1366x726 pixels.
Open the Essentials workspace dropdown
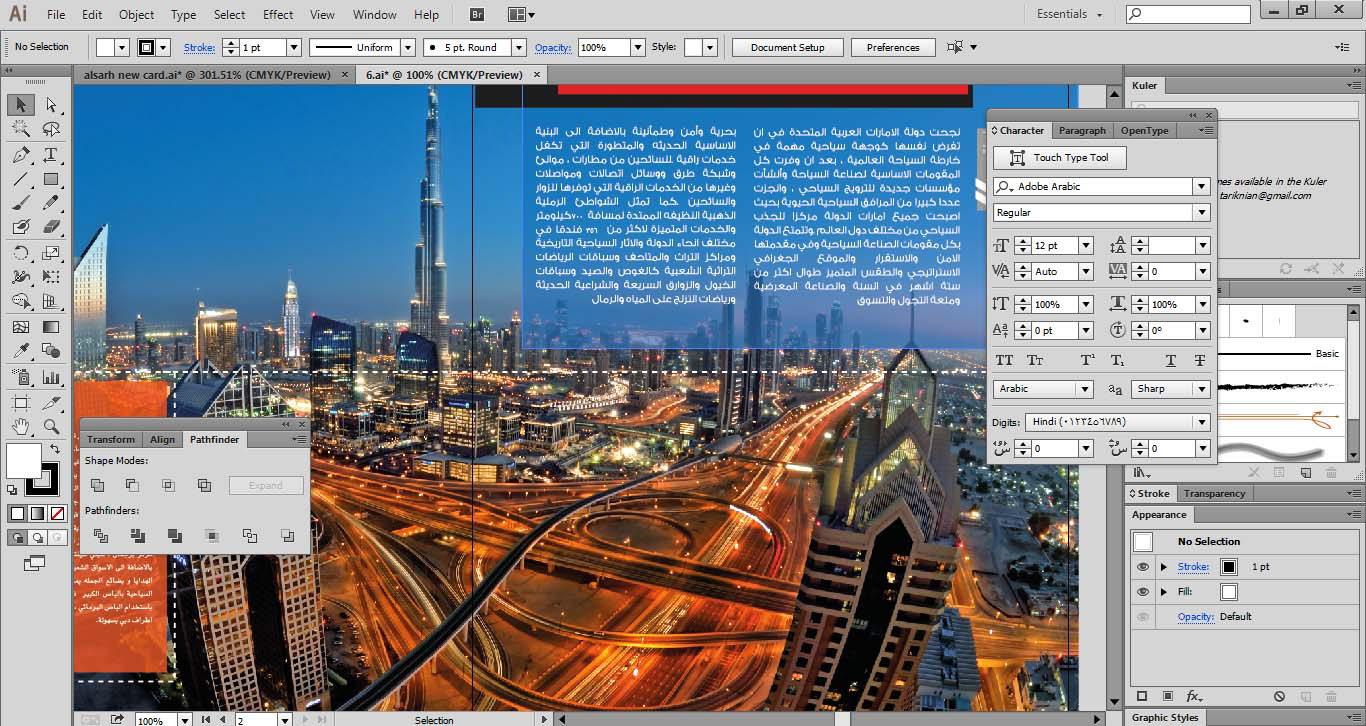[x=1070, y=14]
